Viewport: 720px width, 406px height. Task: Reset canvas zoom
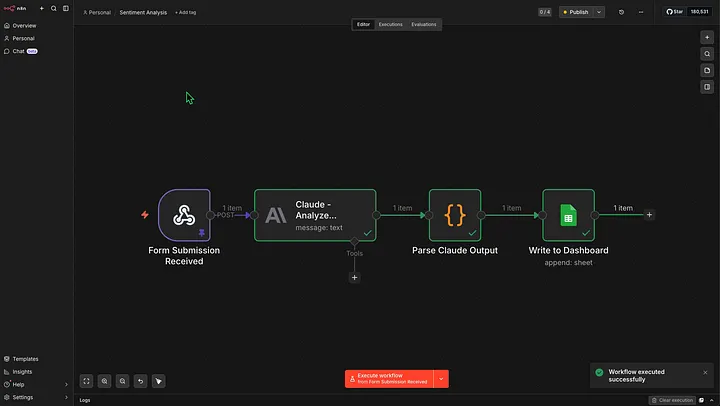tap(141, 381)
